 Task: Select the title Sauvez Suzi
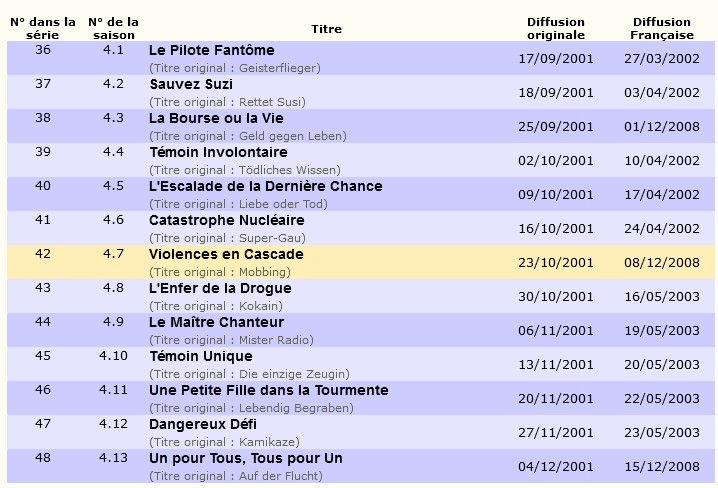(192, 84)
